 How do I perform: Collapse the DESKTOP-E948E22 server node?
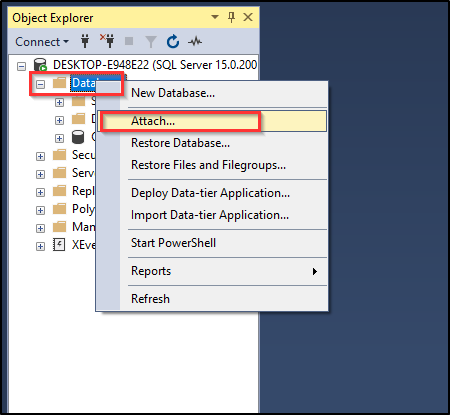point(21,66)
